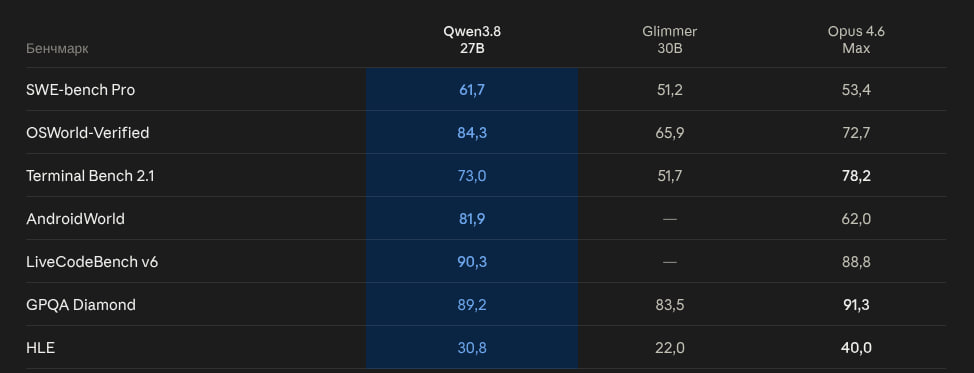Click the highlighted 84,3 OSWorld score
974x373 pixels.
tap(472, 132)
